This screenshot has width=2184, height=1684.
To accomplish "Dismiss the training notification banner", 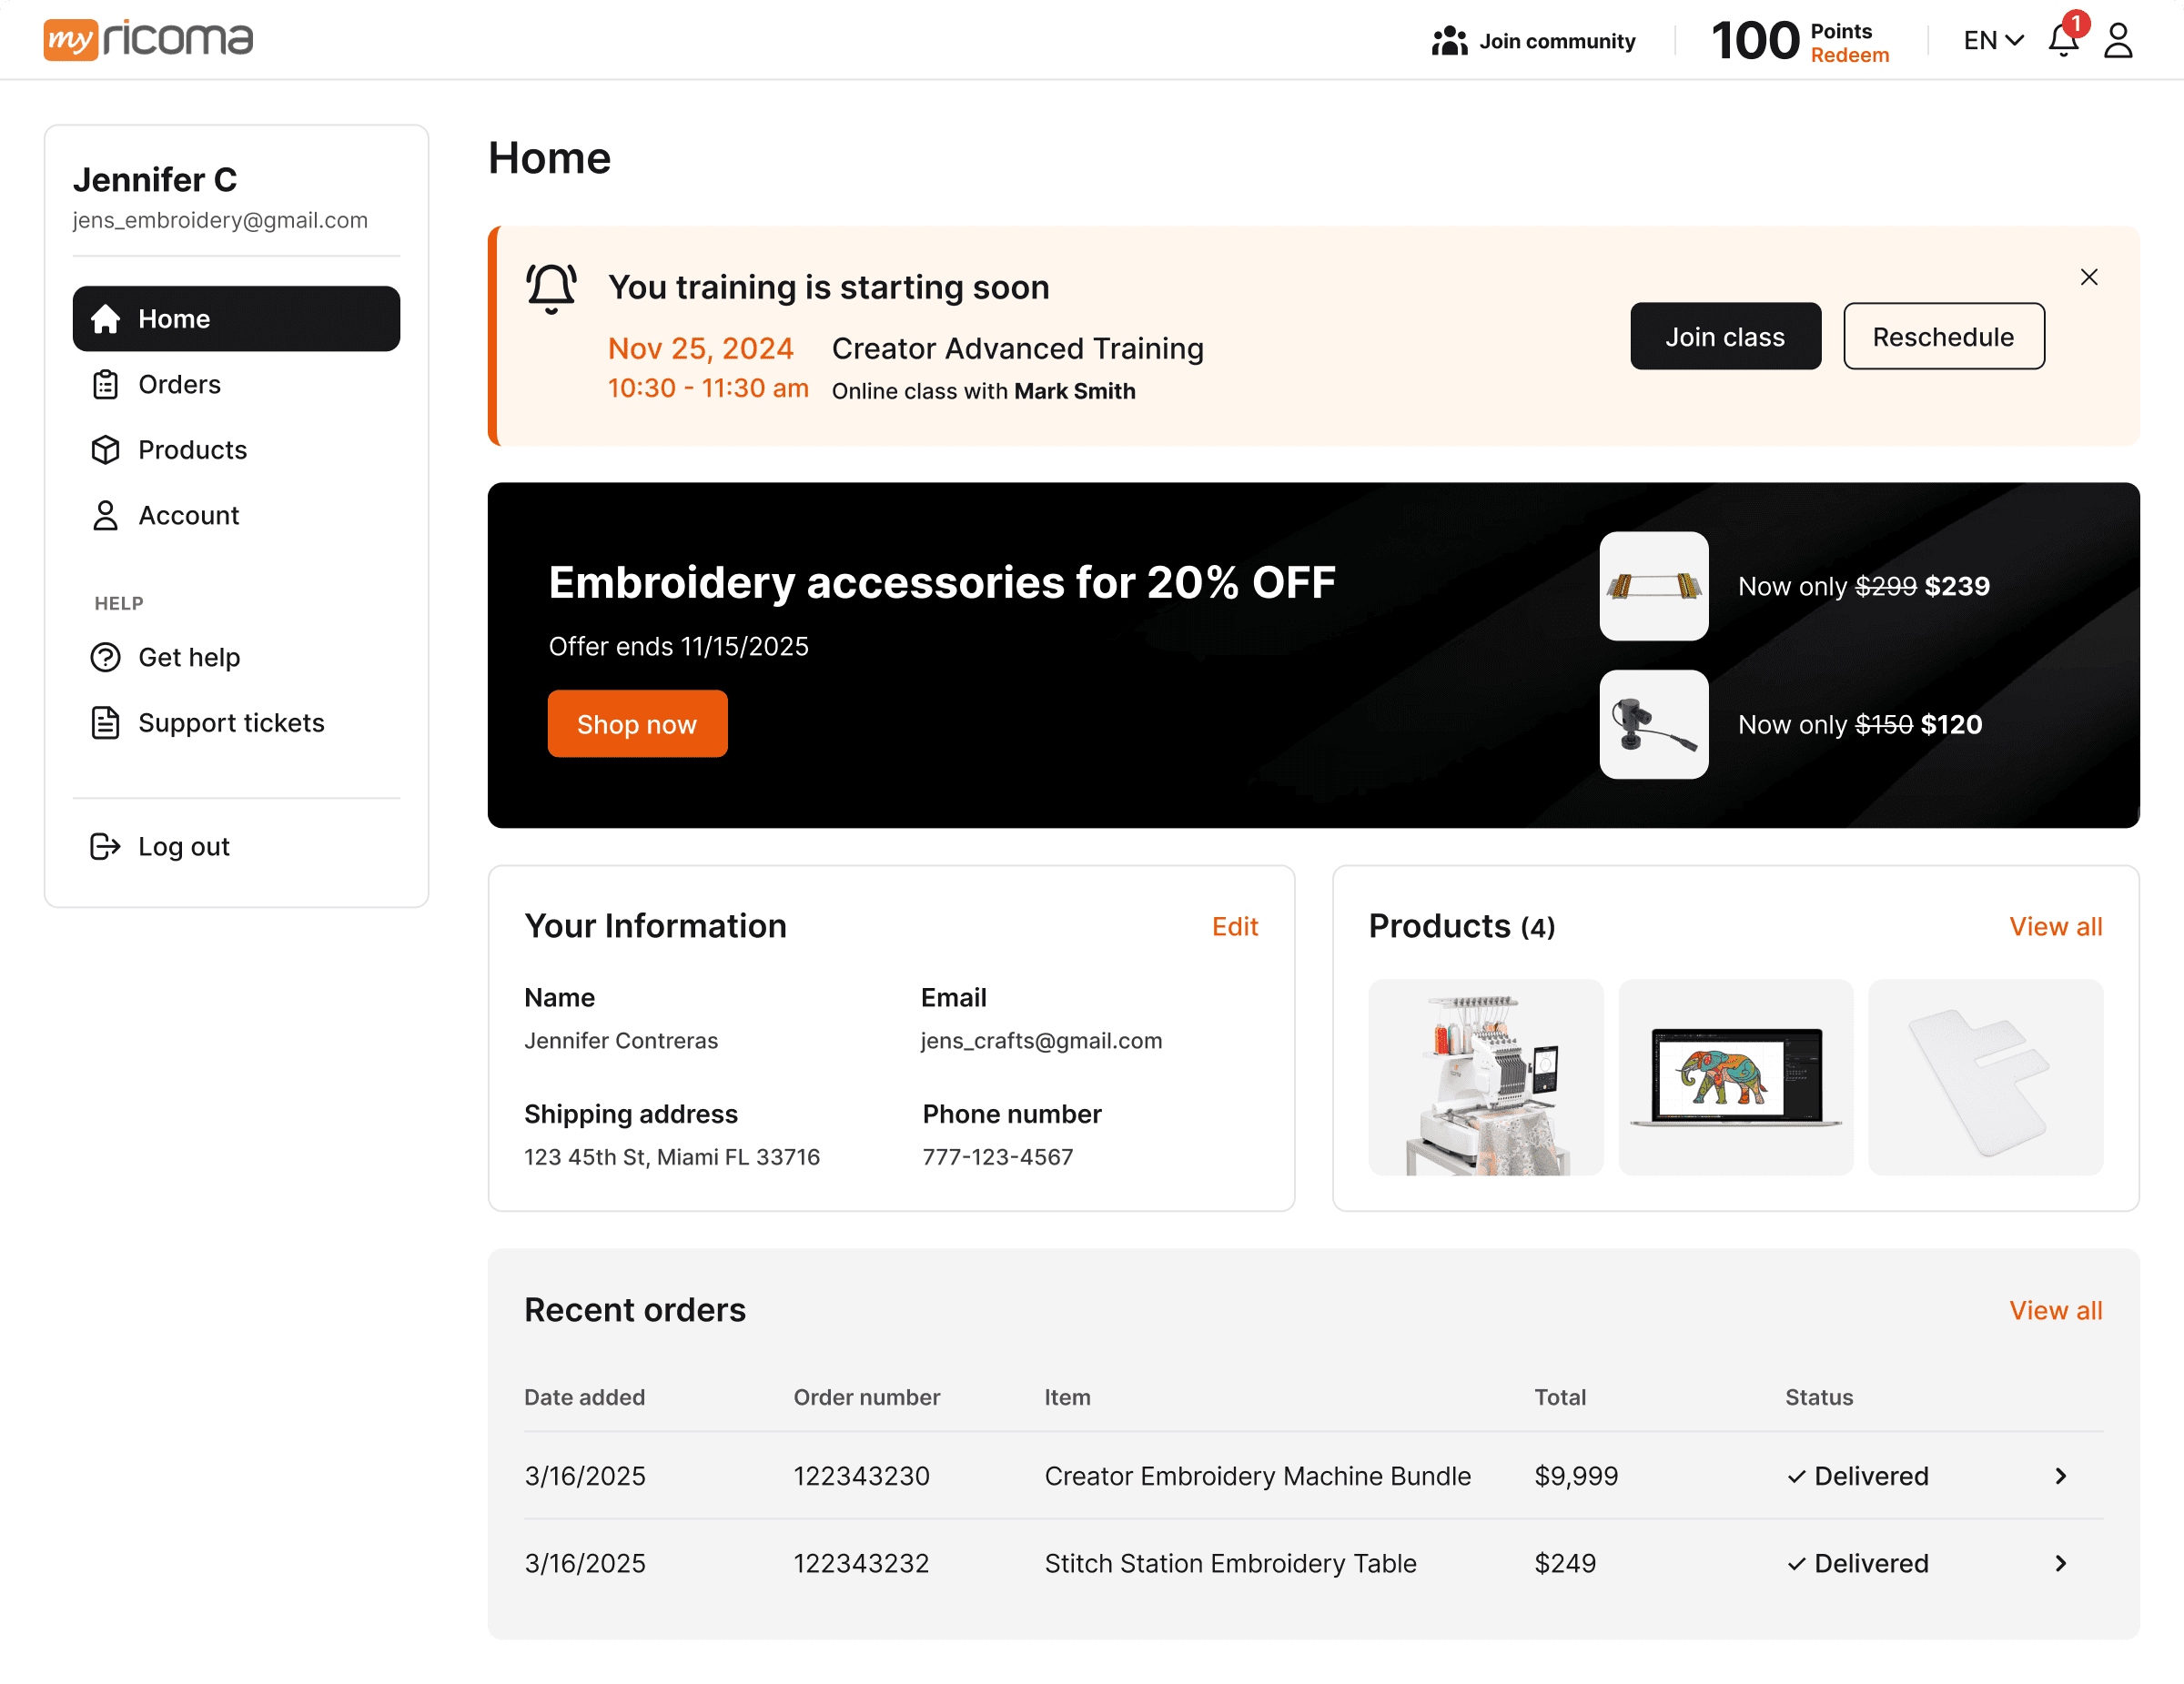I will point(2089,277).
